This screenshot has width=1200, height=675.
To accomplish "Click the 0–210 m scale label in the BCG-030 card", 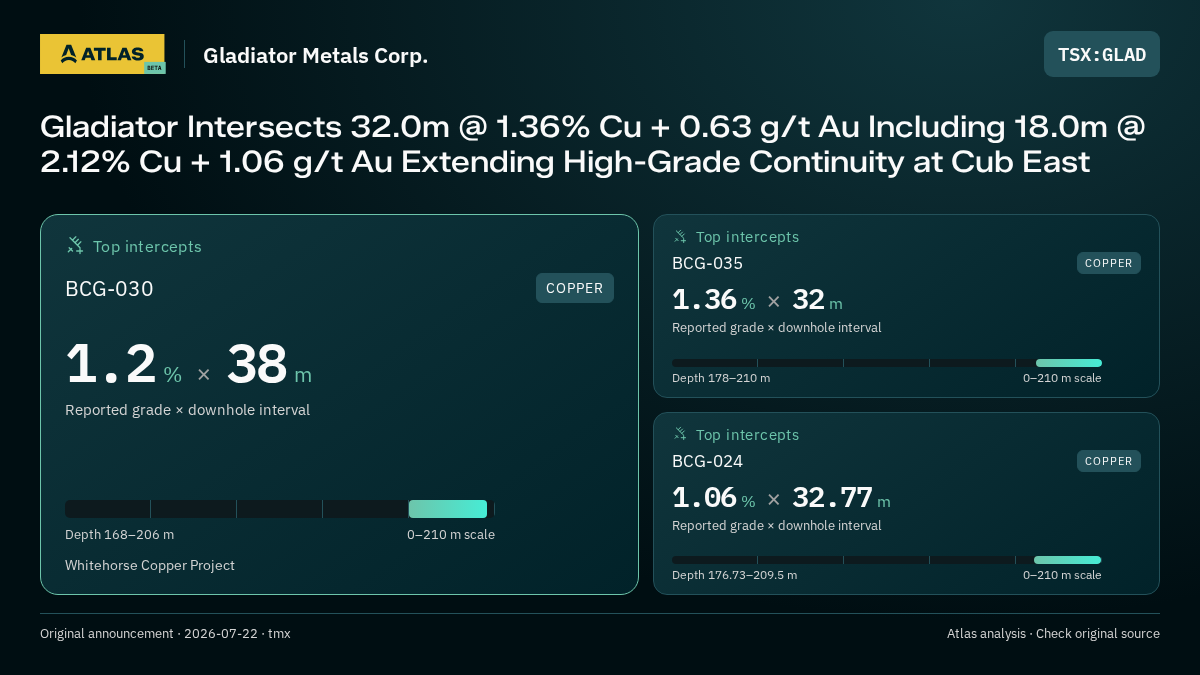I will click(451, 535).
